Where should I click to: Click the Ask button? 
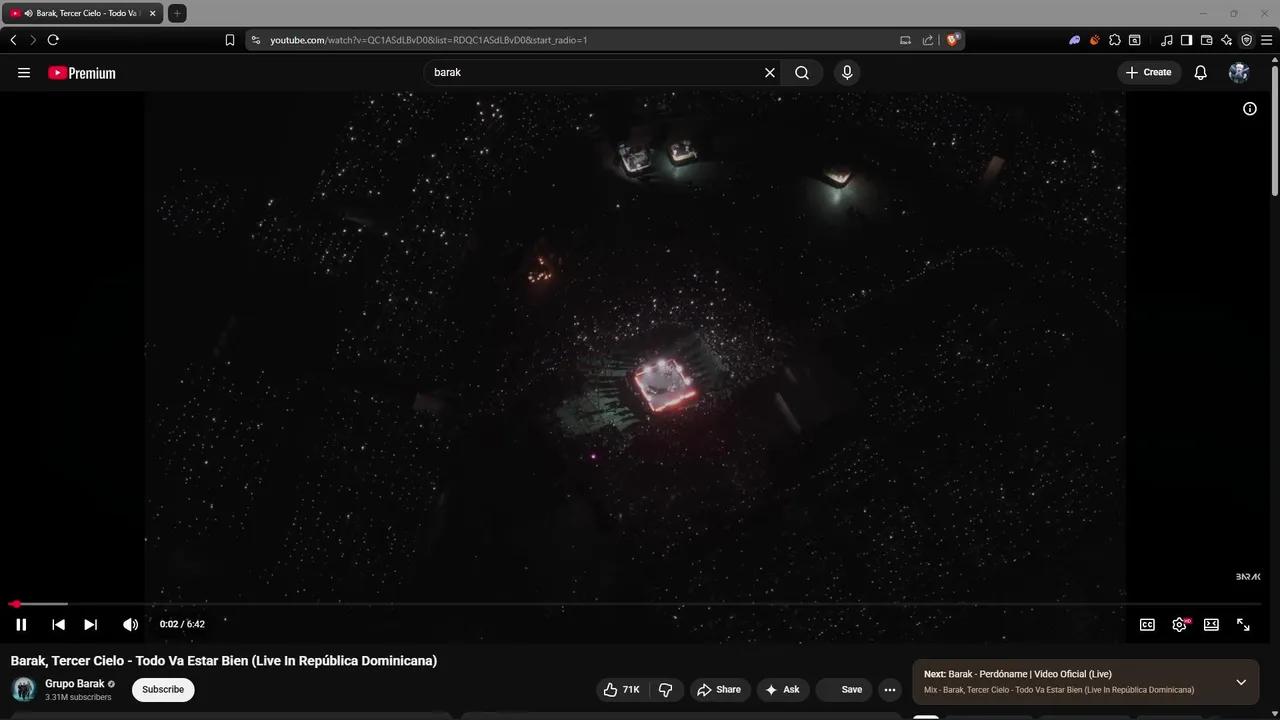(782, 690)
